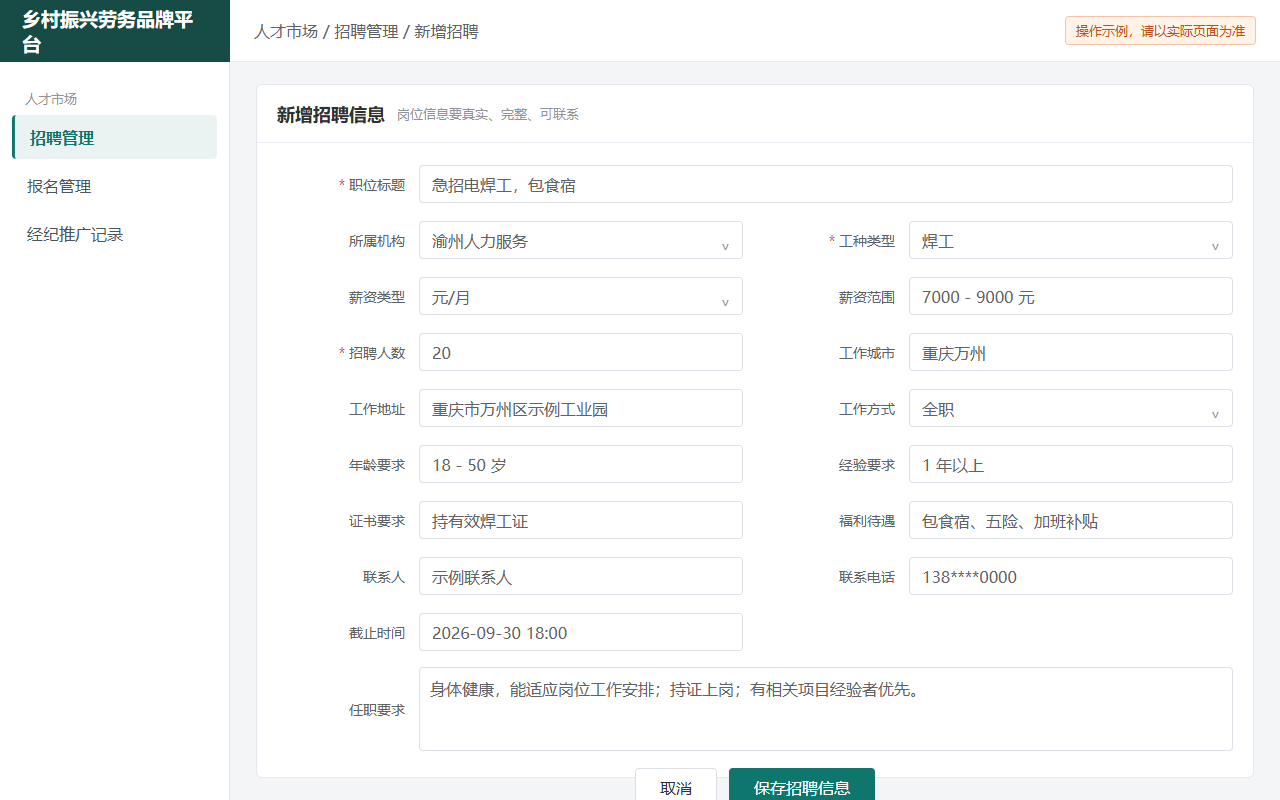Focus the 联系电话 field showing 138****0000
This screenshot has height=800, width=1280.
coord(1071,576)
